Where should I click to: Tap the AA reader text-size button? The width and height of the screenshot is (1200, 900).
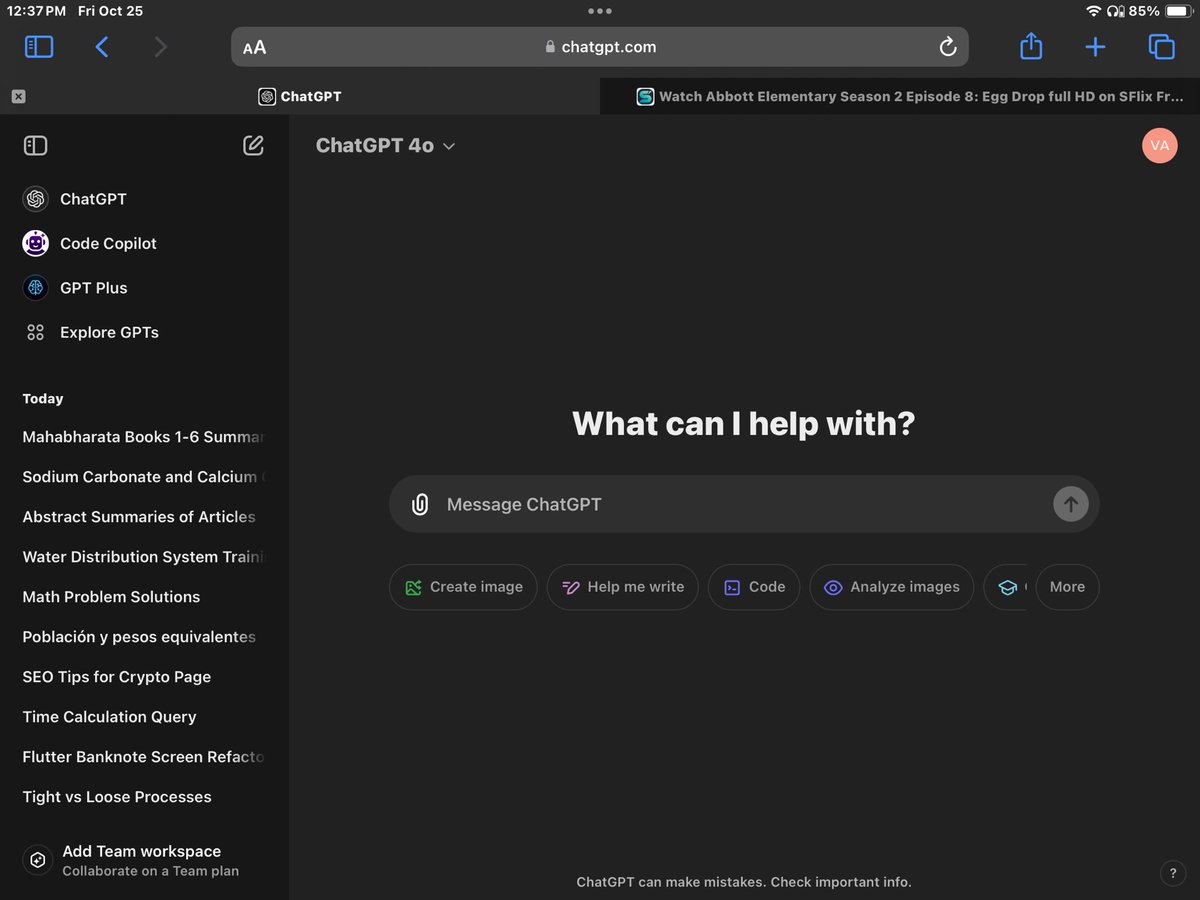(x=255, y=47)
